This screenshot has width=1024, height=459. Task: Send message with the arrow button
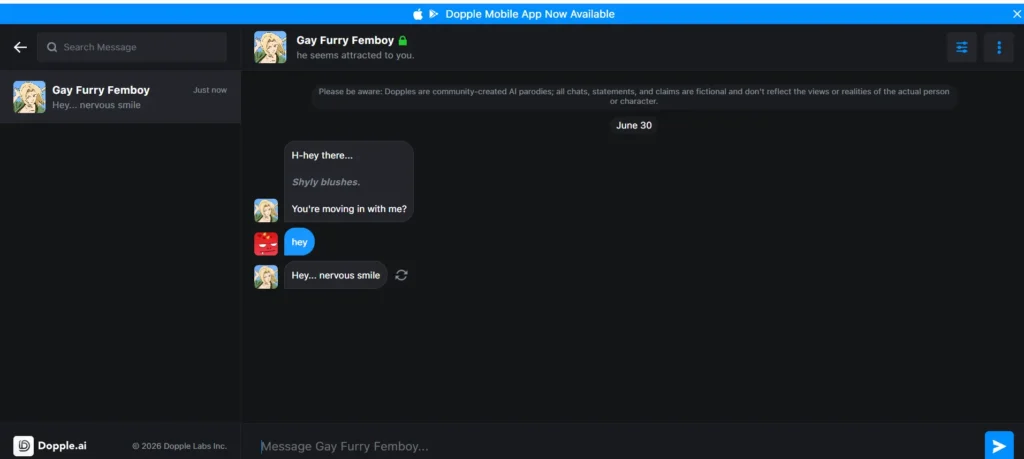pyautogui.click(x=999, y=445)
